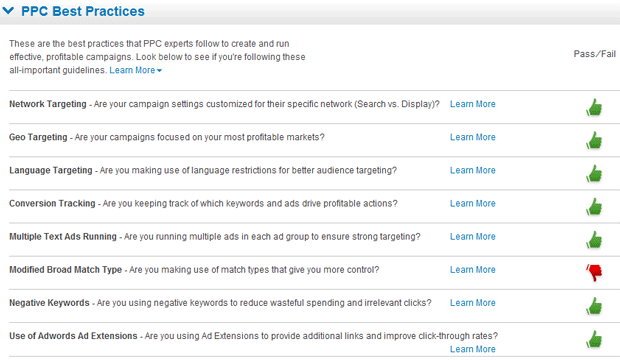Open Learn More for Negative Keywords
Screen dimensions: 620x360
[x=473, y=303]
